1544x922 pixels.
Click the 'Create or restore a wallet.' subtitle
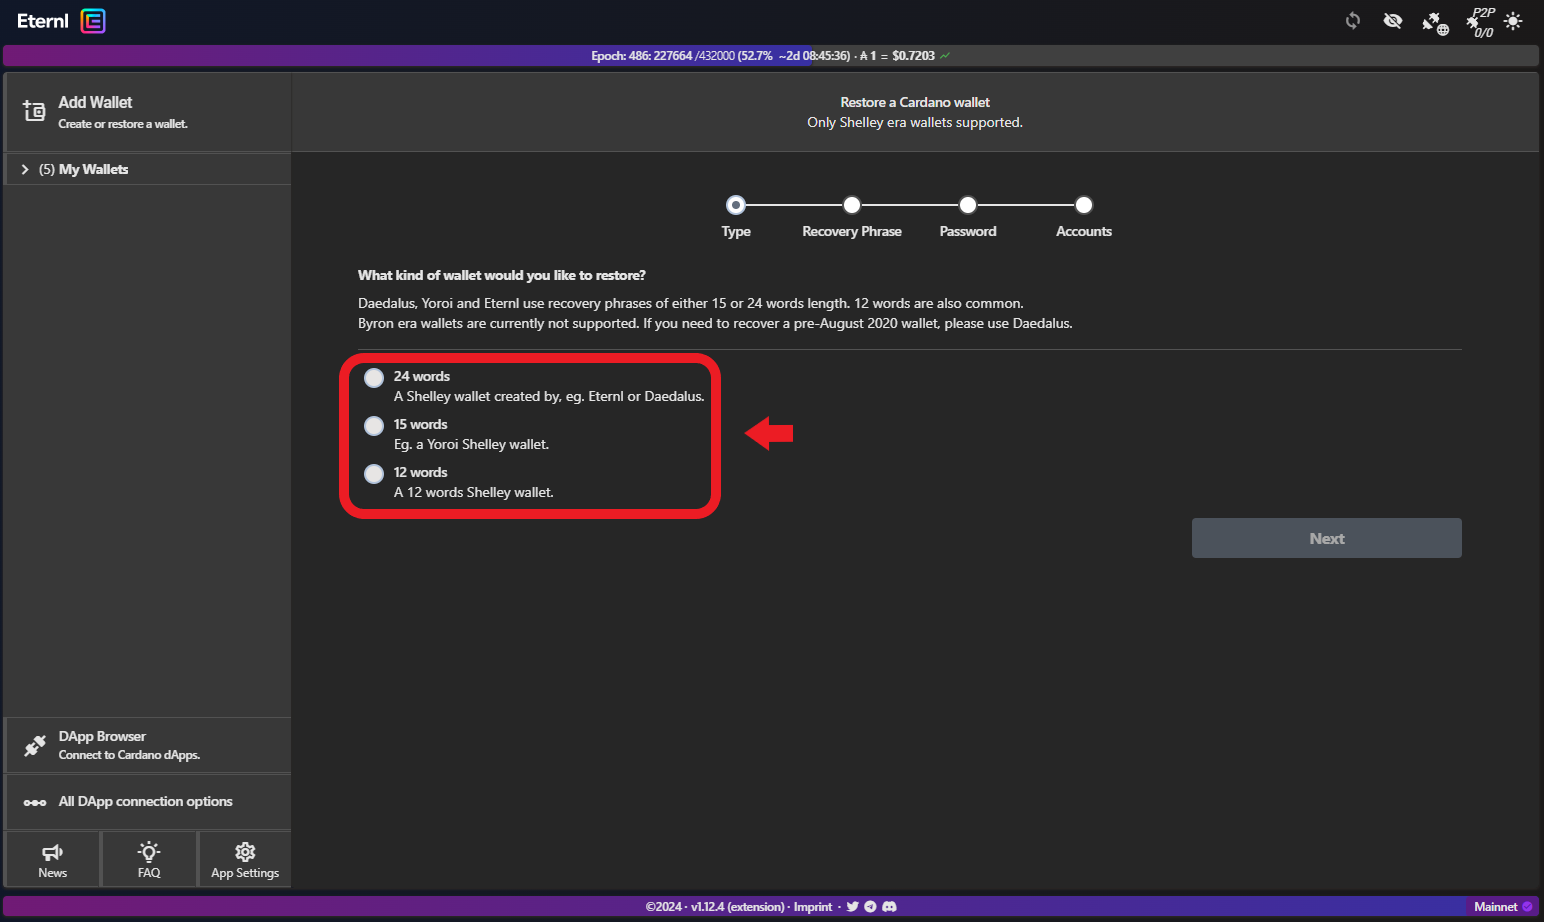[x=123, y=125]
